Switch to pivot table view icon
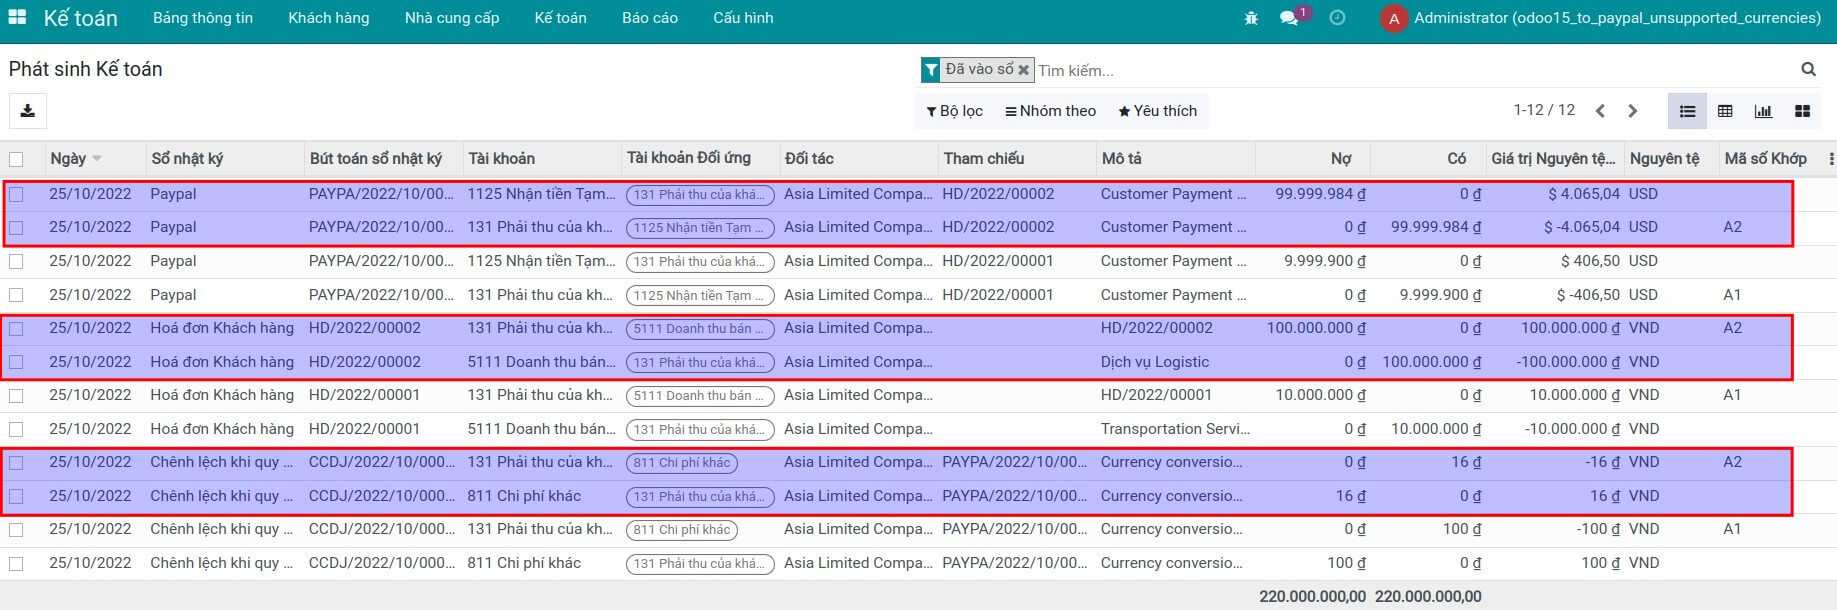Screen dimensions: 1837x610 pos(1725,111)
